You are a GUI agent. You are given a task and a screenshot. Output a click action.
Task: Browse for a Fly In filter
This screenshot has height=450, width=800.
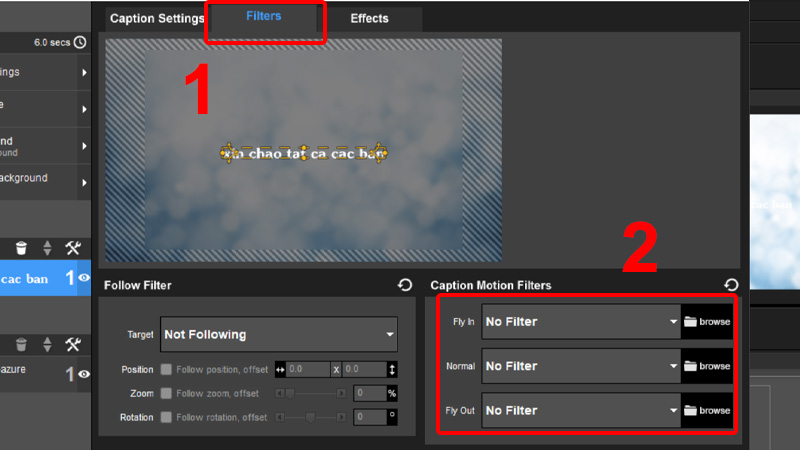pos(707,322)
